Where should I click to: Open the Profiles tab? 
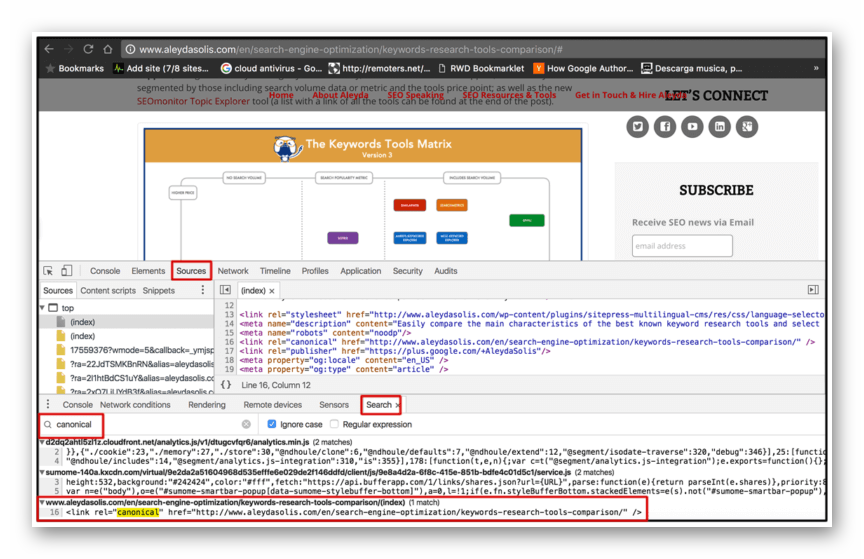[x=315, y=271]
